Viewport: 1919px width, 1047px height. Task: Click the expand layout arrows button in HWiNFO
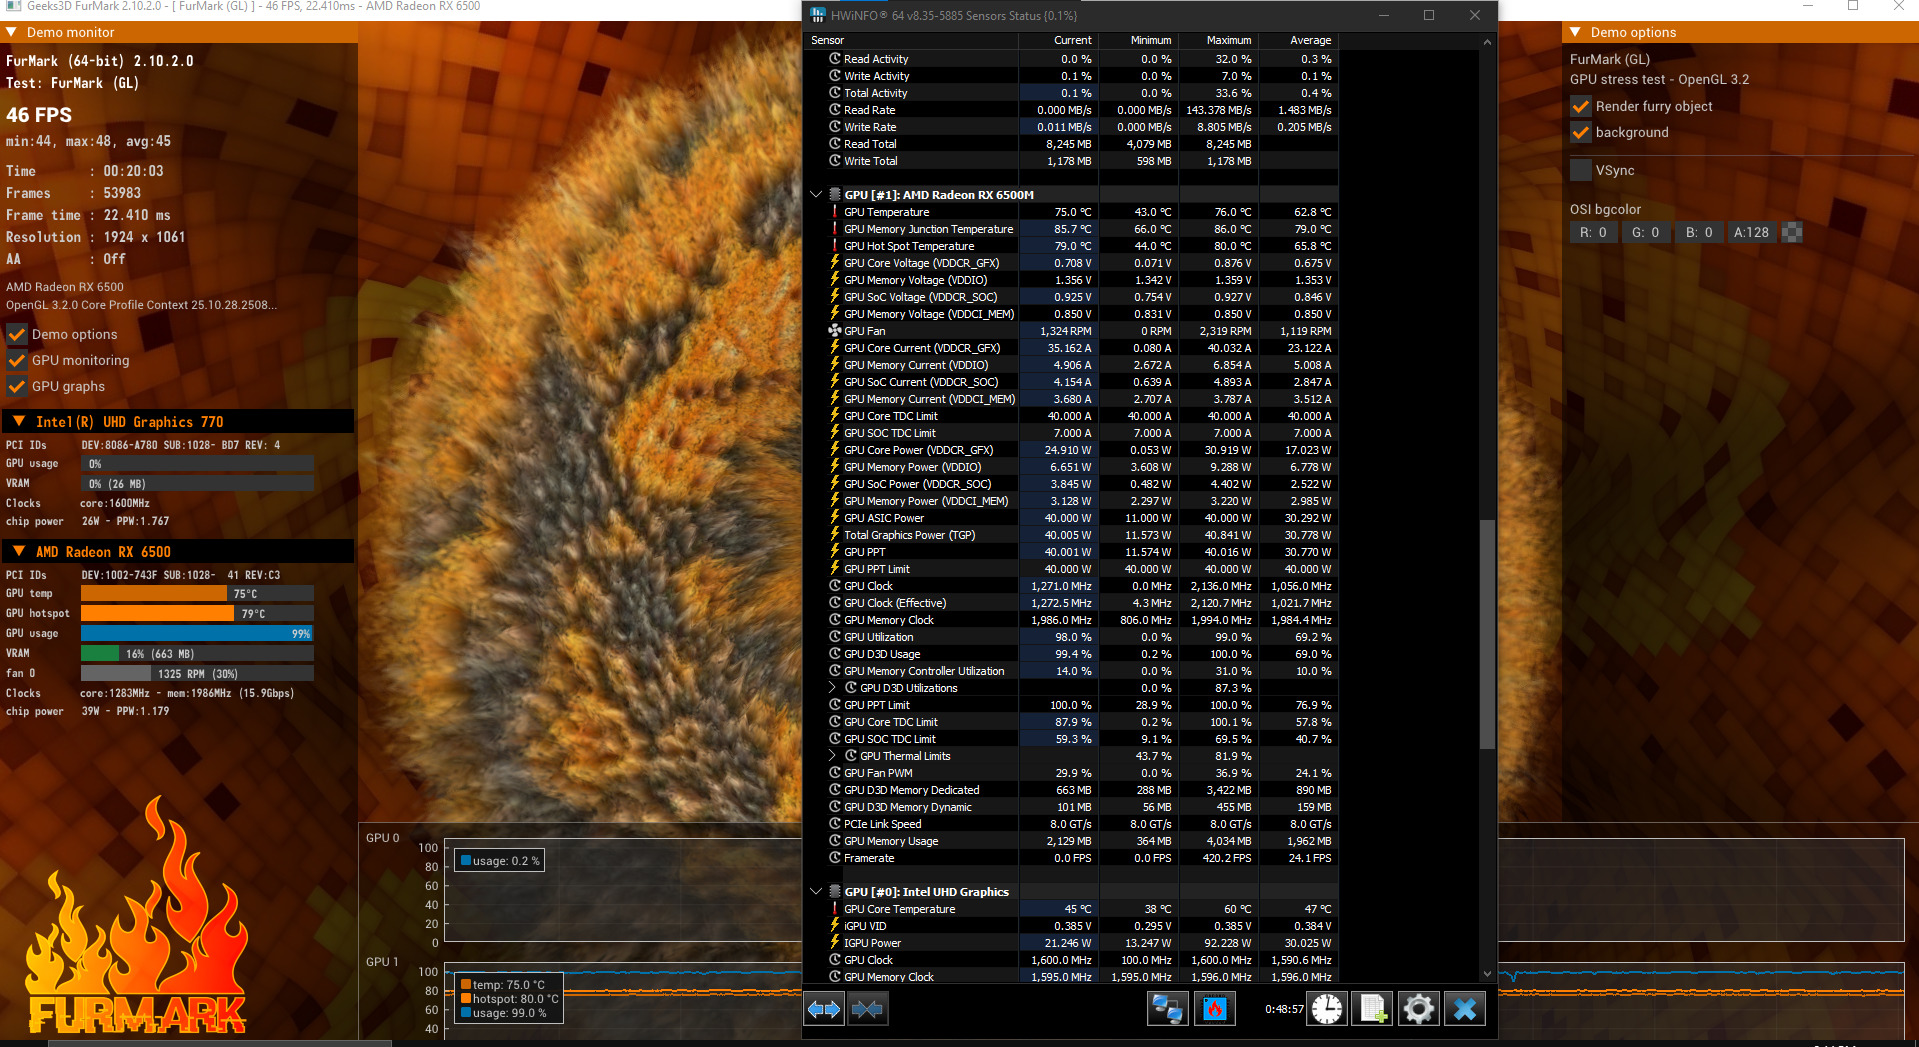click(824, 1009)
